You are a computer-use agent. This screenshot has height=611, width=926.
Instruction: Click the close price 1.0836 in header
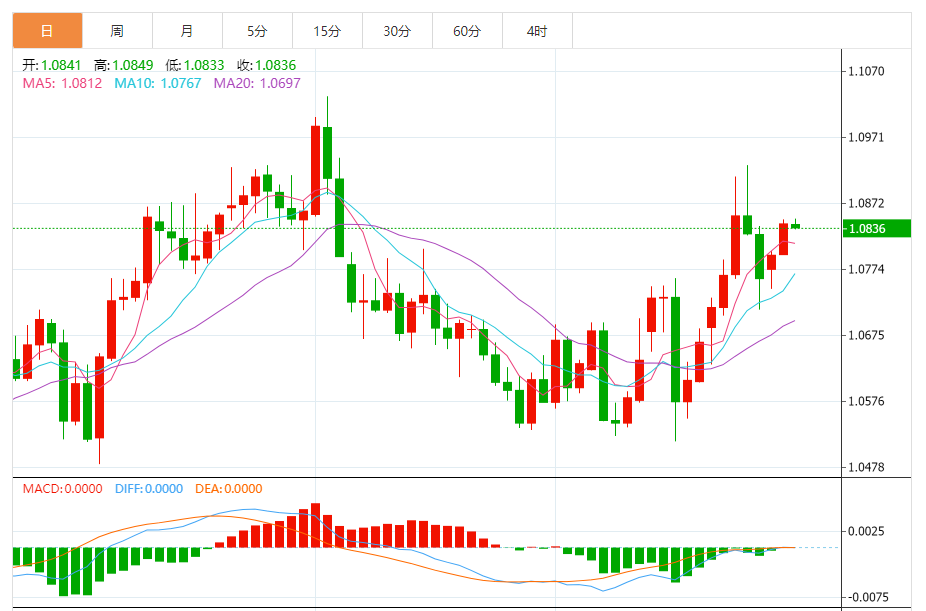coord(276,65)
